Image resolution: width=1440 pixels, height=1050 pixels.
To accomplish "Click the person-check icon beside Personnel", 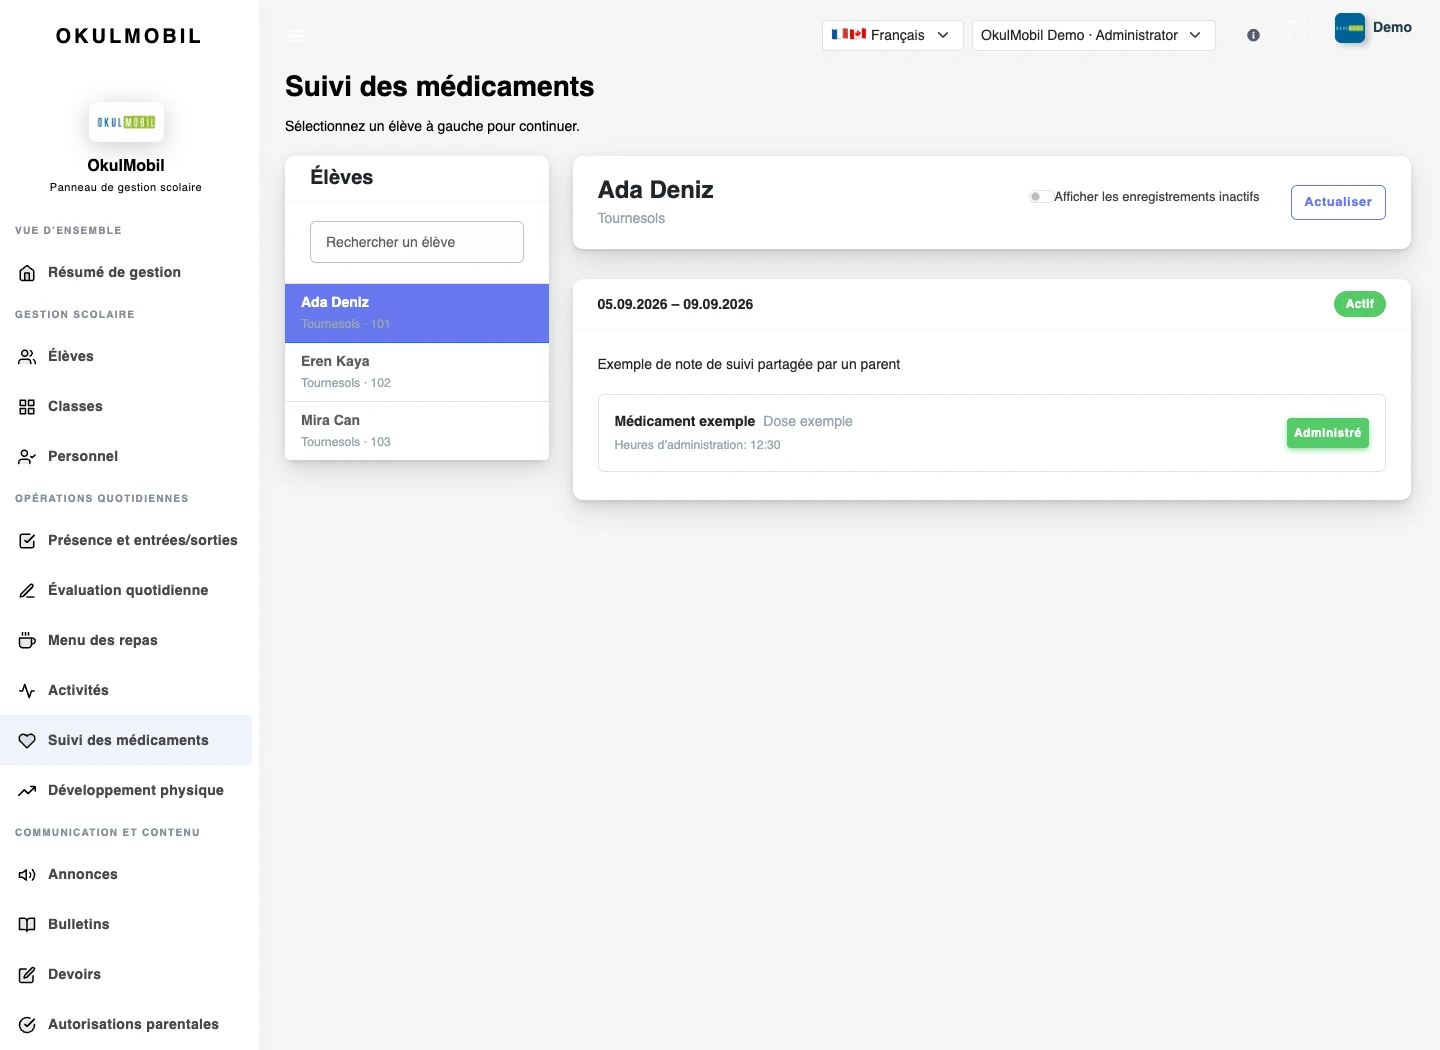I will tap(27, 457).
